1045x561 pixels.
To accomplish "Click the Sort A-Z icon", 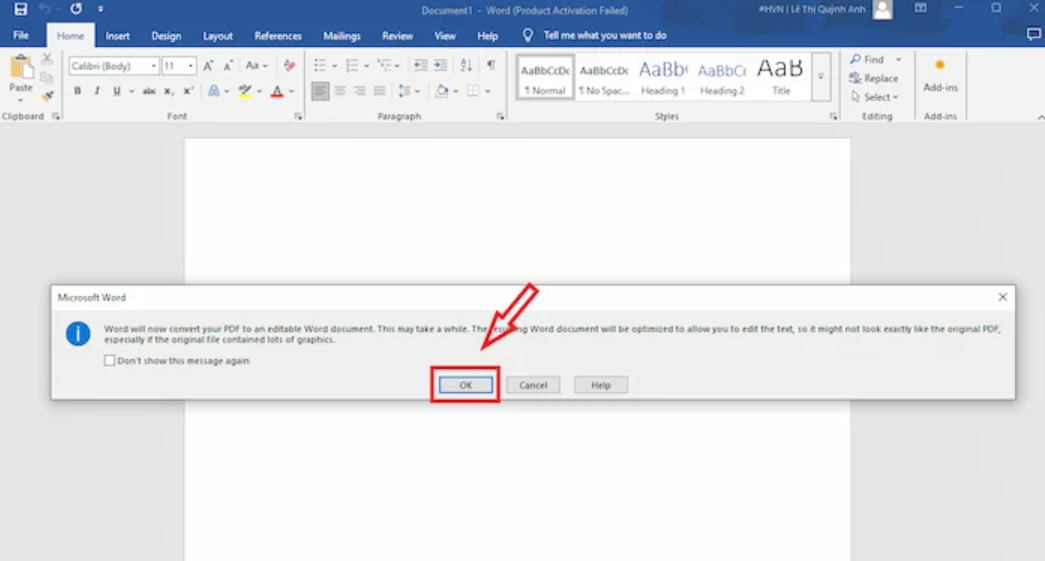I will [x=466, y=65].
